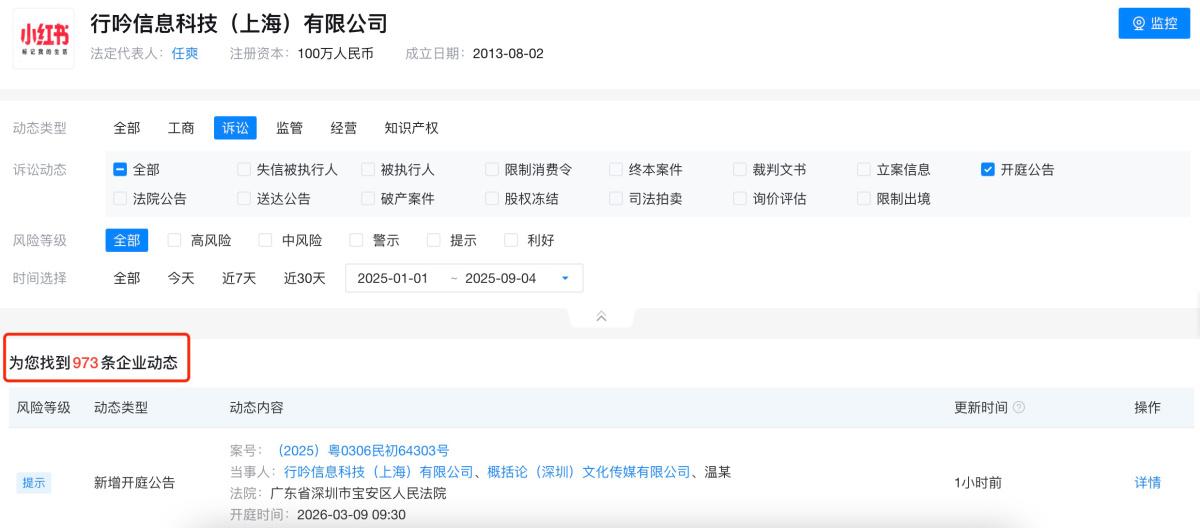Image resolution: width=1200 pixels, height=528 pixels.
Task: Check the 限制出境 checkbox
Action: tap(864, 199)
